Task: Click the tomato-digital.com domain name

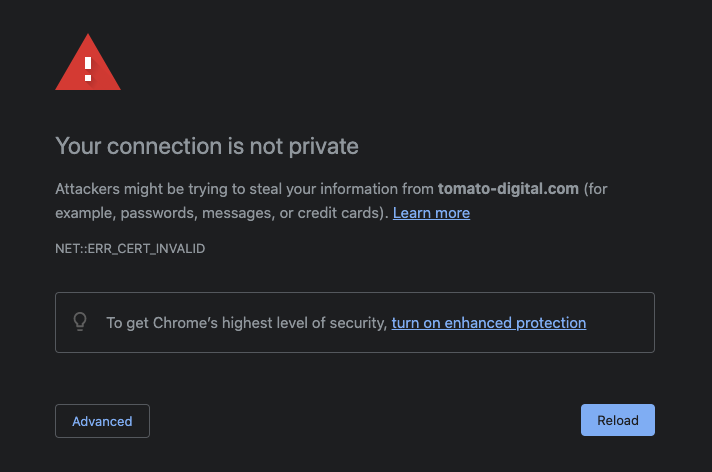Action: (x=508, y=189)
